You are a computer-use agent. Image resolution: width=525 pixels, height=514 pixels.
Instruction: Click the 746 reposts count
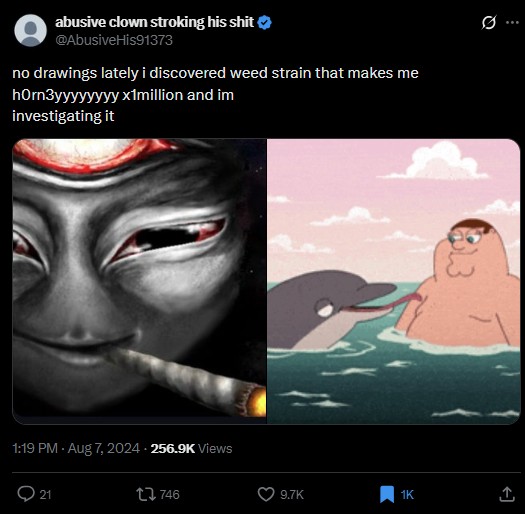pos(169,495)
